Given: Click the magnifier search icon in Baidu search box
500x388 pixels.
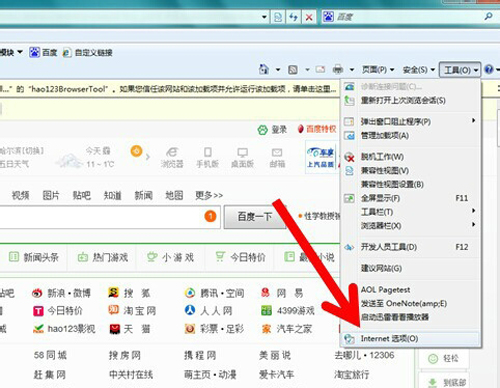Looking at the screenshot, I should click(x=488, y=16).
